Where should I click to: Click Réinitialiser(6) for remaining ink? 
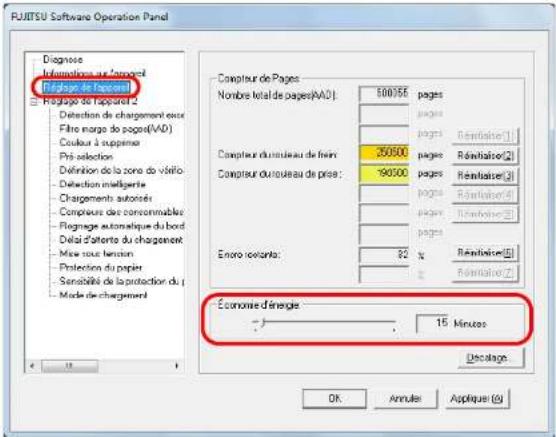pos(485,253)
